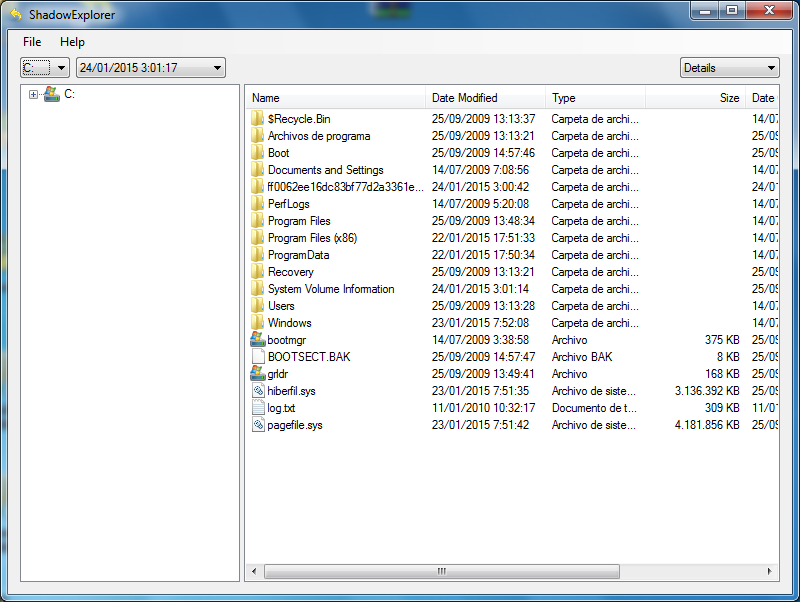Click the ShadowExplorer title bar icon

(16, 14)
